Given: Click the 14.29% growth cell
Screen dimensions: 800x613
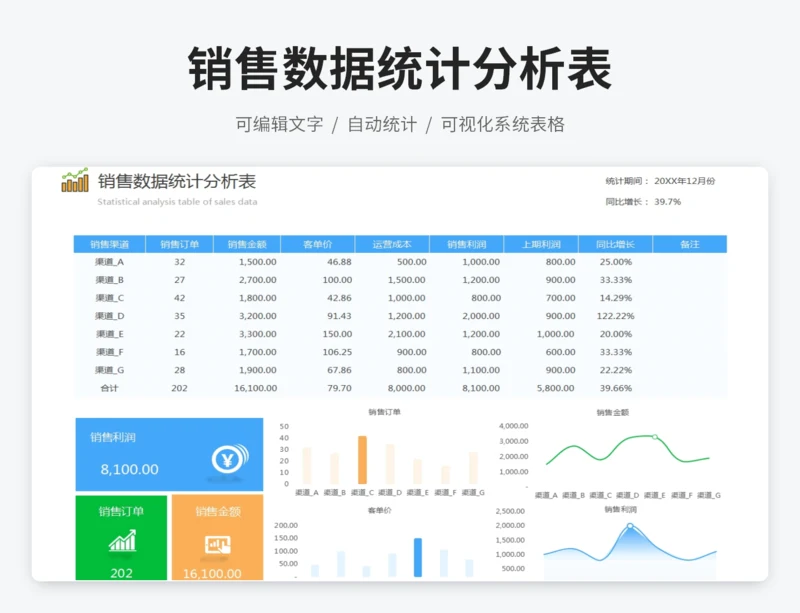Looking at the screenshot, I should (616, 298).
